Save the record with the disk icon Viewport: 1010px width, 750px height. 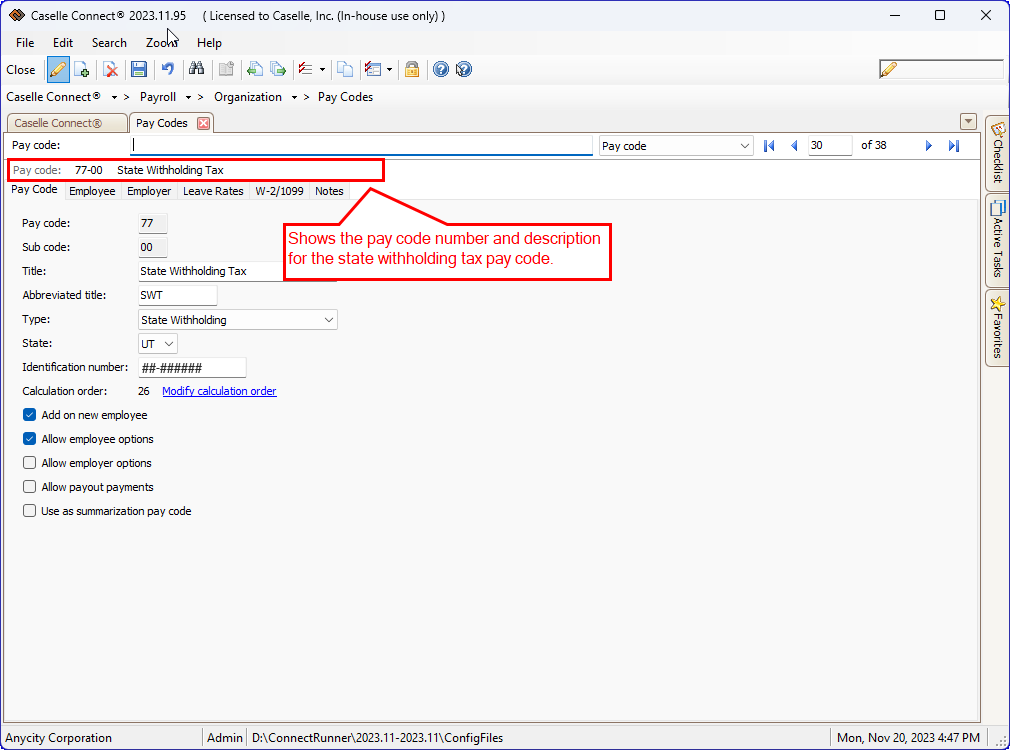pos(139,69)
